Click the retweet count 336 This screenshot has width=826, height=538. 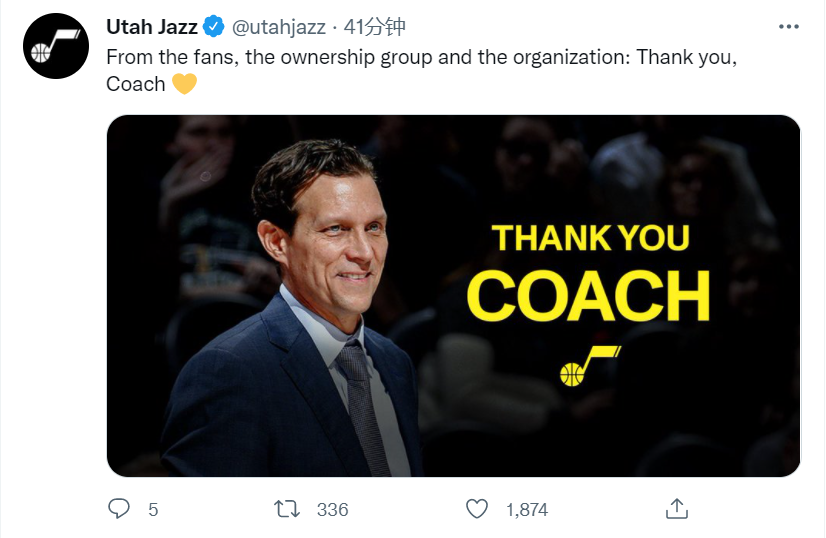(332, 510)
